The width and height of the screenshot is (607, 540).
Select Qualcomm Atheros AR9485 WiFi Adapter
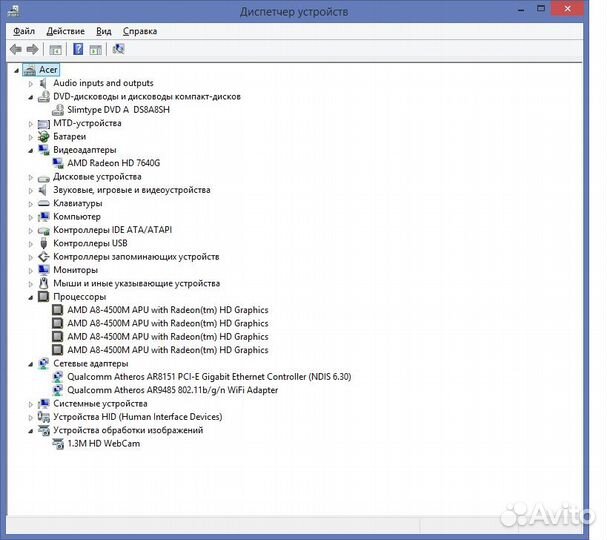[x=173, y=390]
